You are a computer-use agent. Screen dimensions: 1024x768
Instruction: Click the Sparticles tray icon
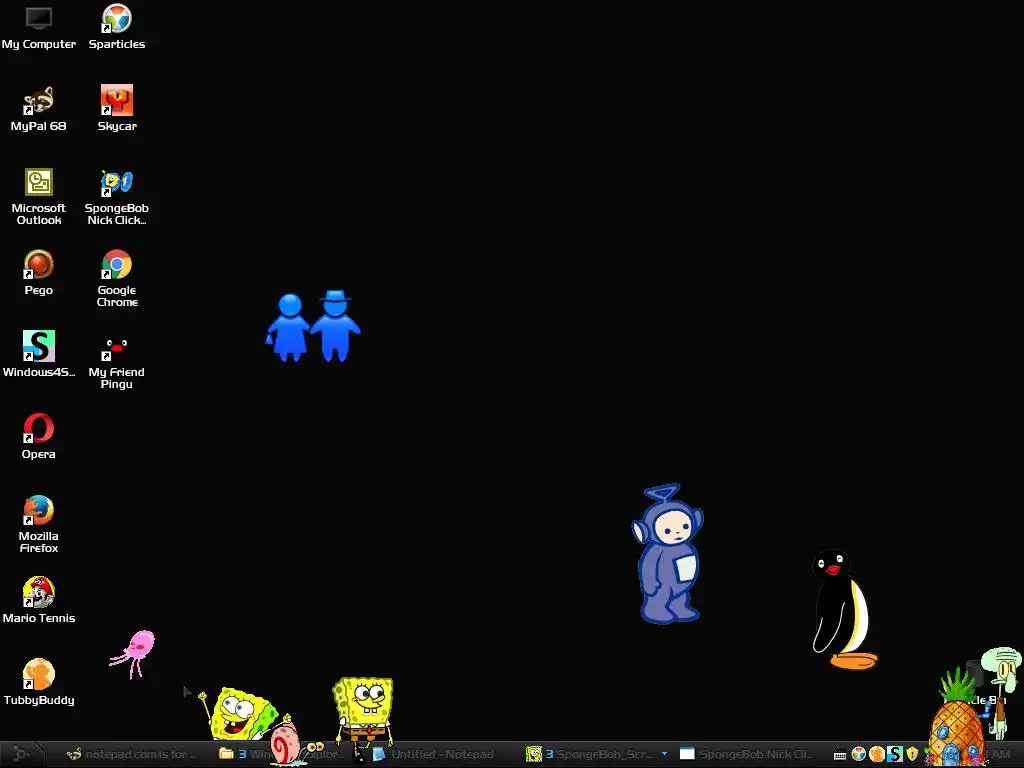[859, 754]
